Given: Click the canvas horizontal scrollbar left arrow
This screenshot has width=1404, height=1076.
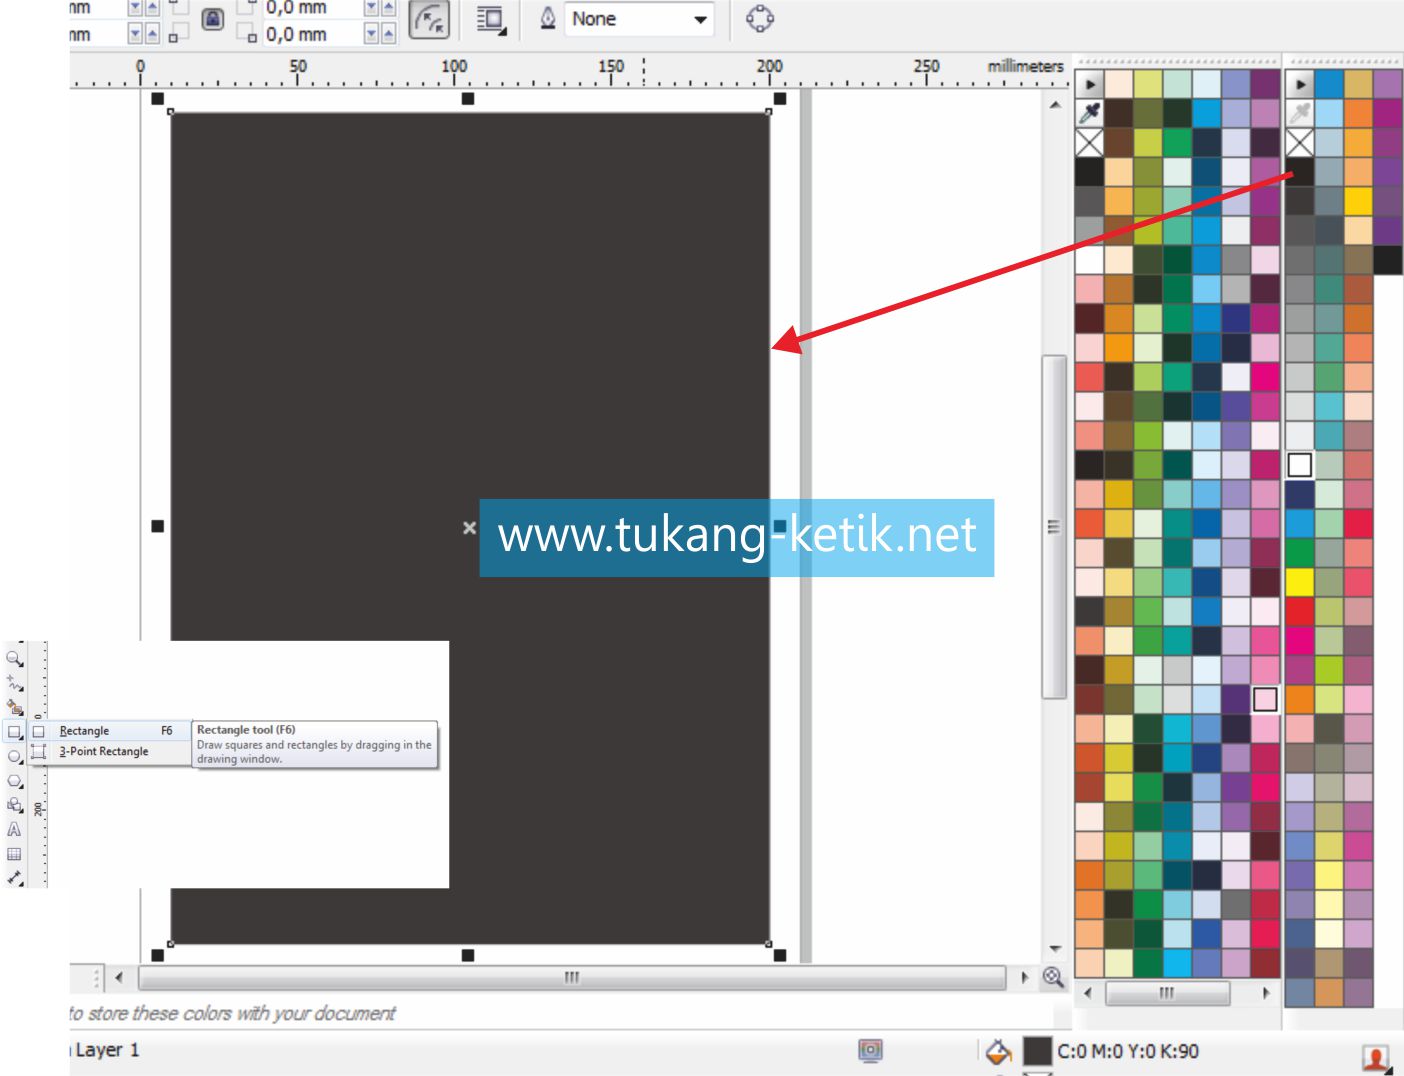Looking at the screenshot, I should click(x=119, y=977).
